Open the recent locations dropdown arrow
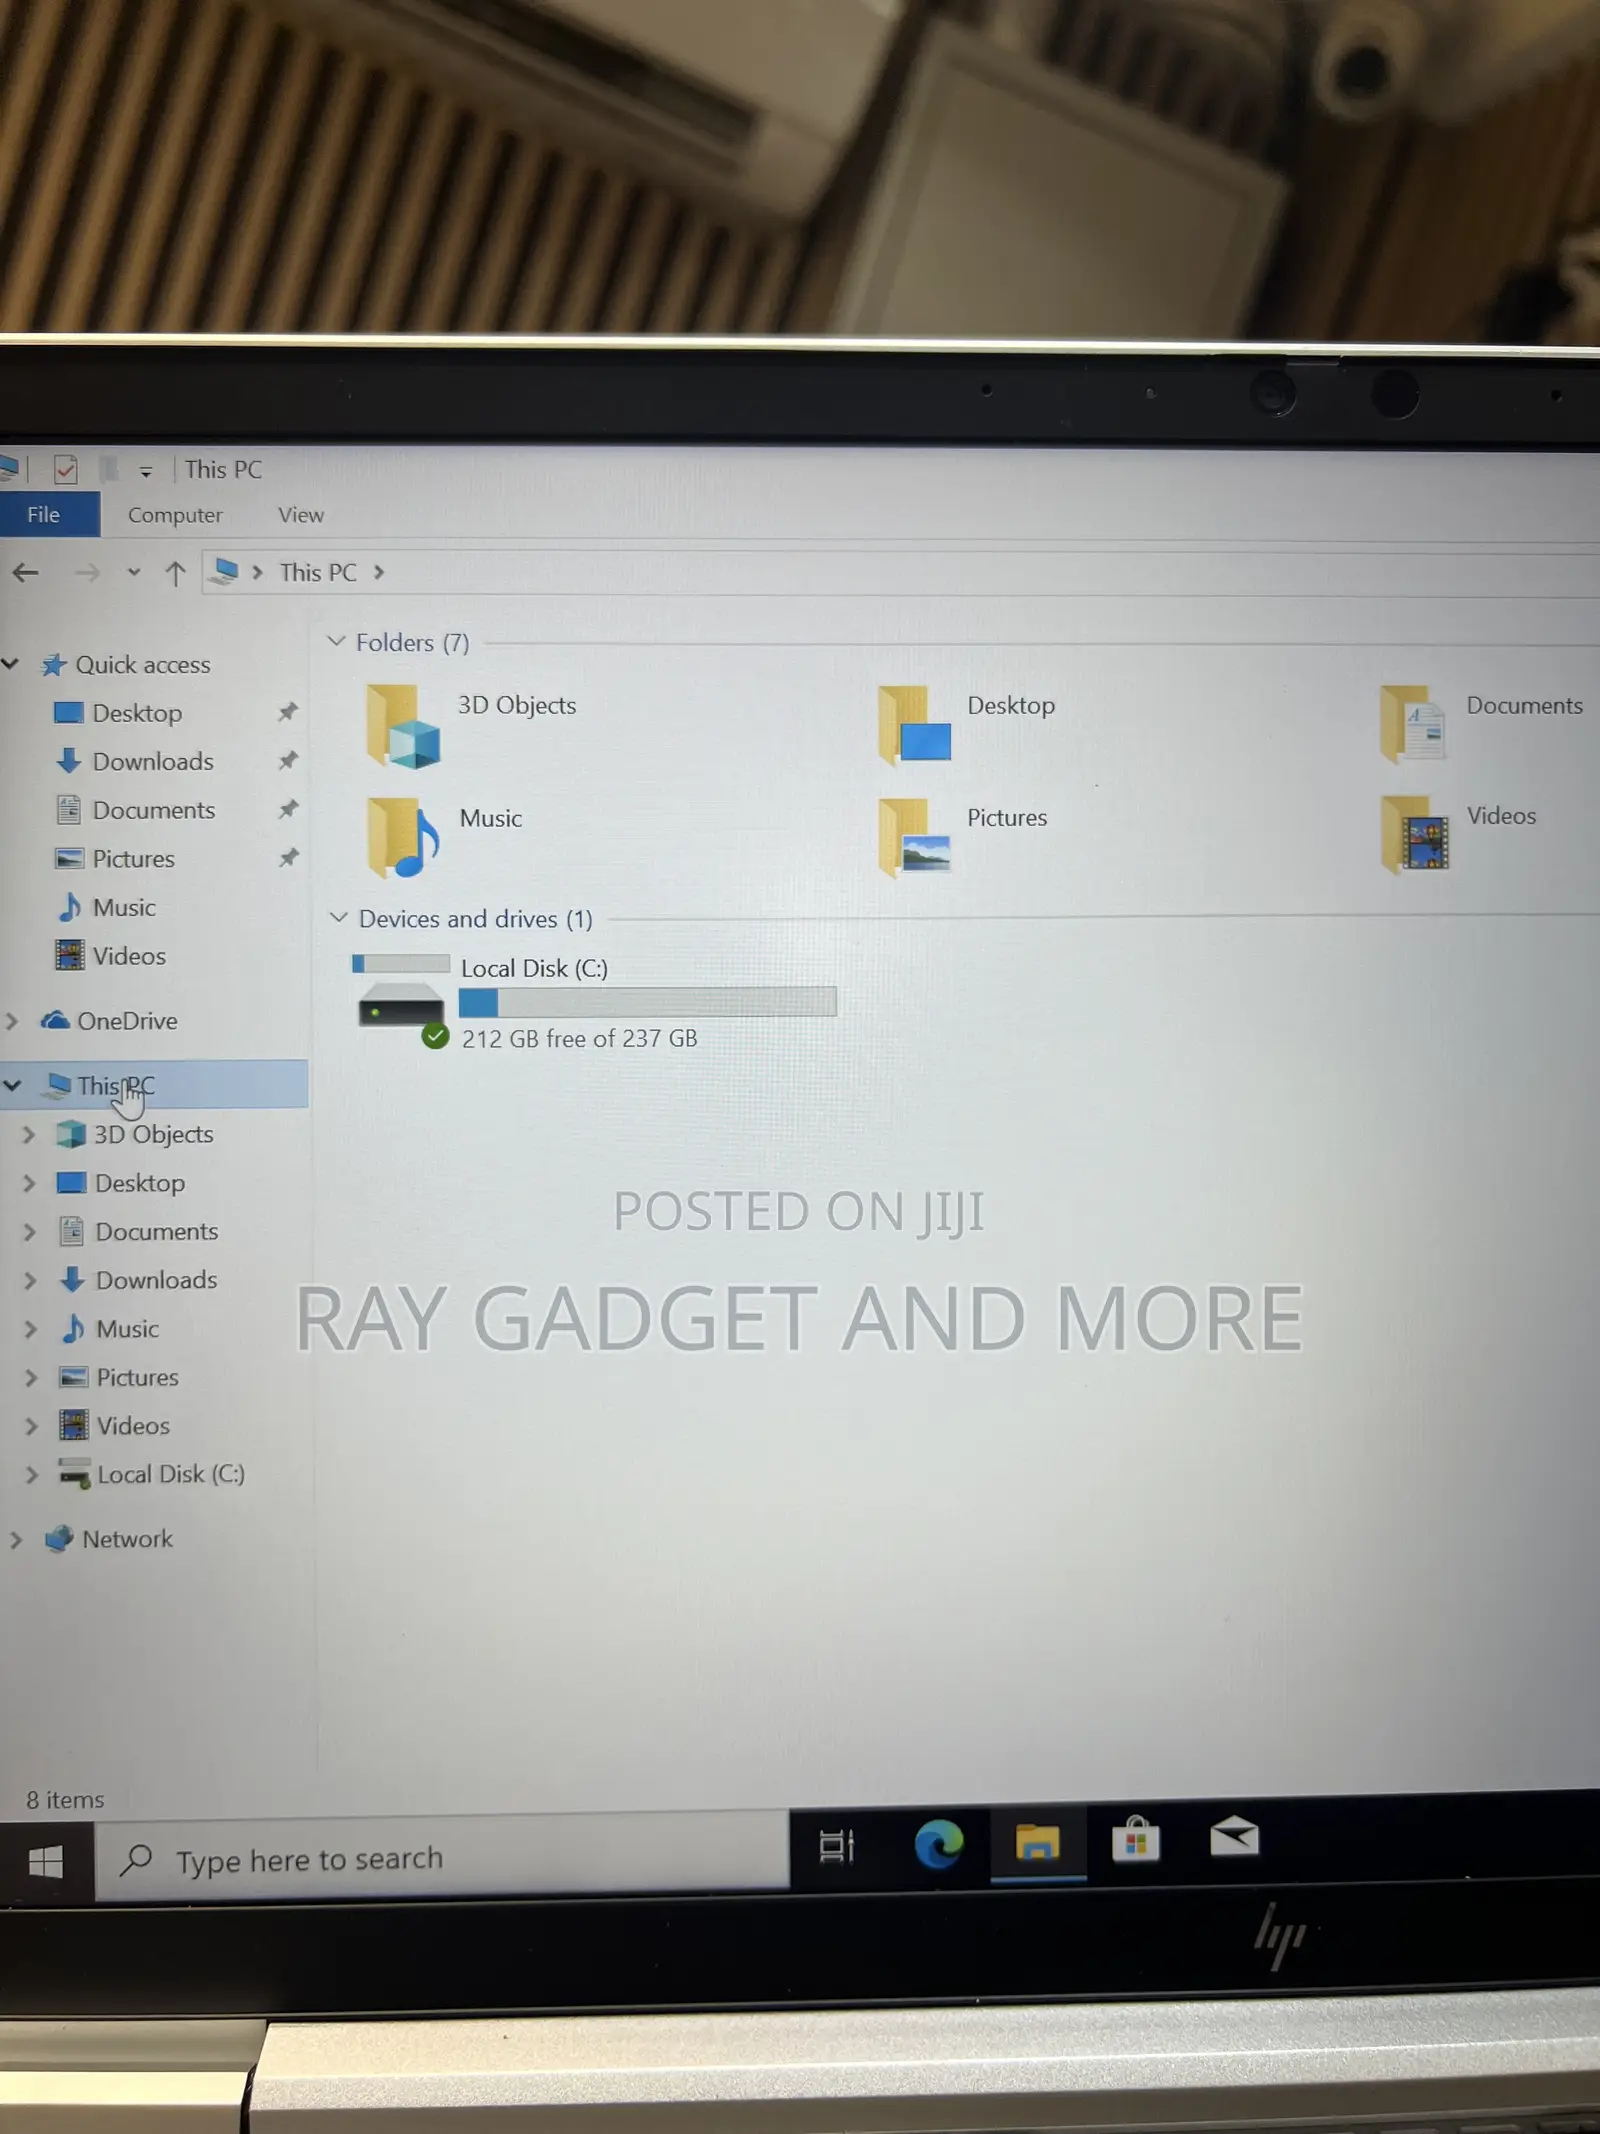Screen dimensions: 1600x2134 (x=133, y=573)
